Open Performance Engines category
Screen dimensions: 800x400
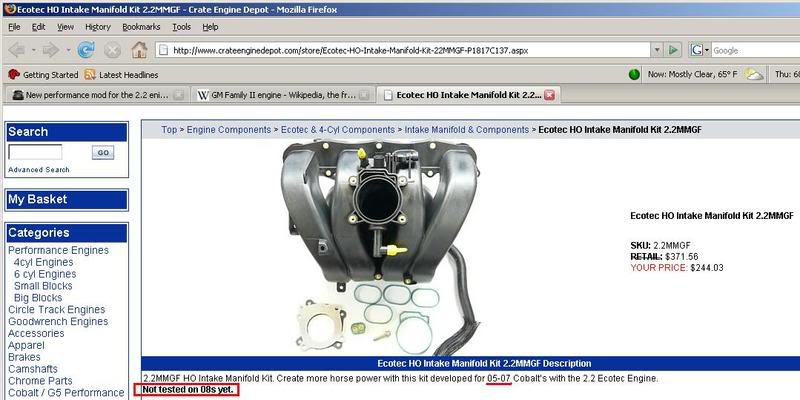[58, 251]
